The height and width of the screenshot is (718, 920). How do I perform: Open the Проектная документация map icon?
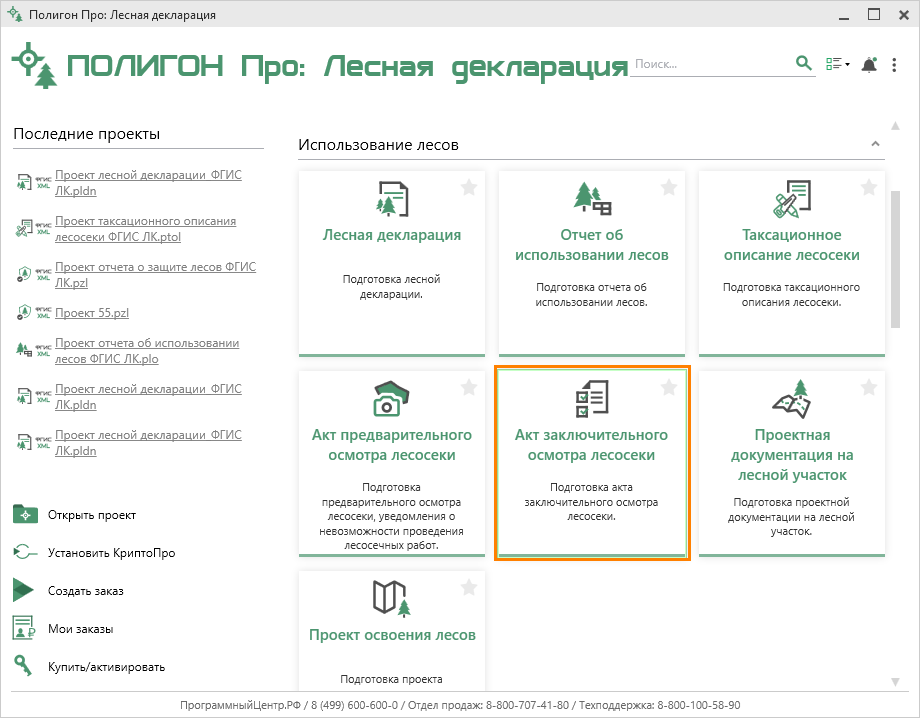[792, 399]
